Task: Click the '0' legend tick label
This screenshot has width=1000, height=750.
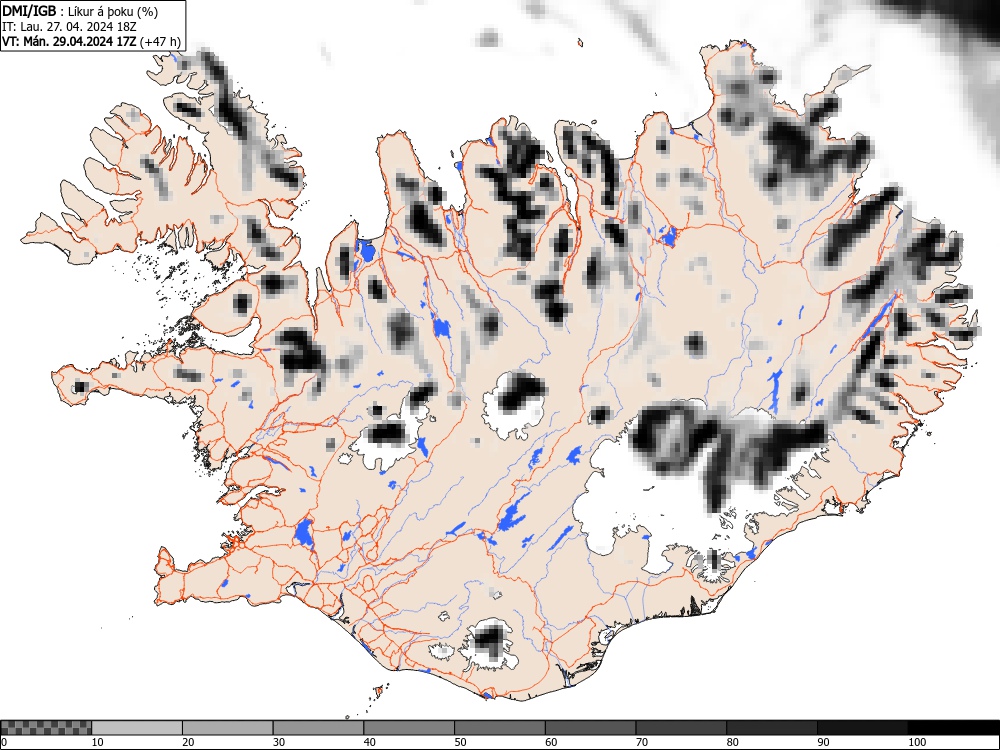Action: coord(4,742)
